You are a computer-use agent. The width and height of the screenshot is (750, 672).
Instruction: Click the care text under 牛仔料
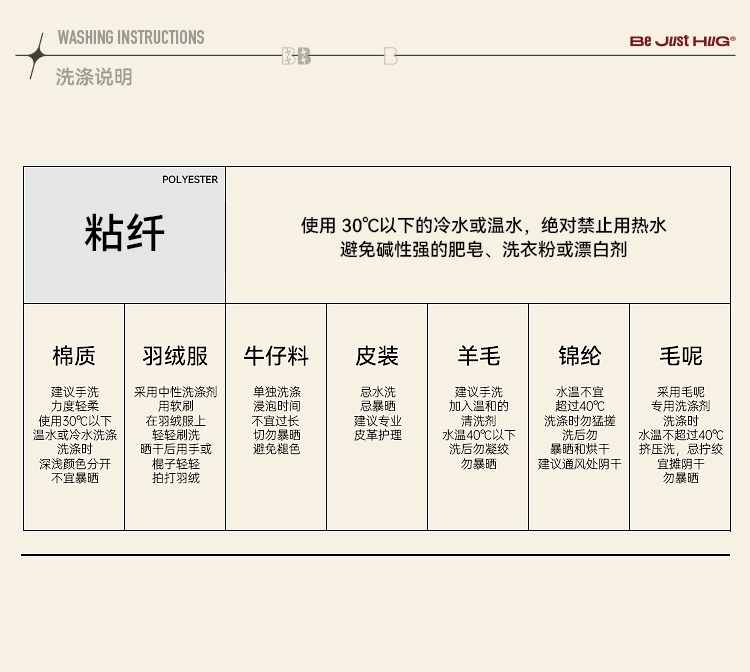[276, 421]
